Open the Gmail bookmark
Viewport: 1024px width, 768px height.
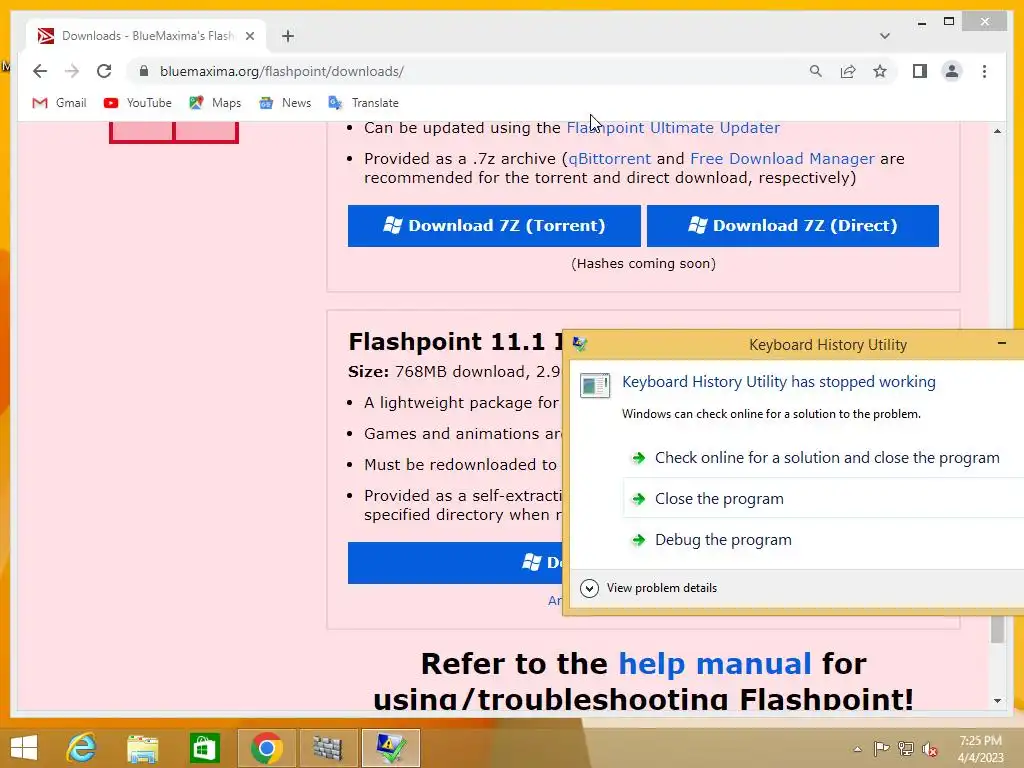point(59,103)
